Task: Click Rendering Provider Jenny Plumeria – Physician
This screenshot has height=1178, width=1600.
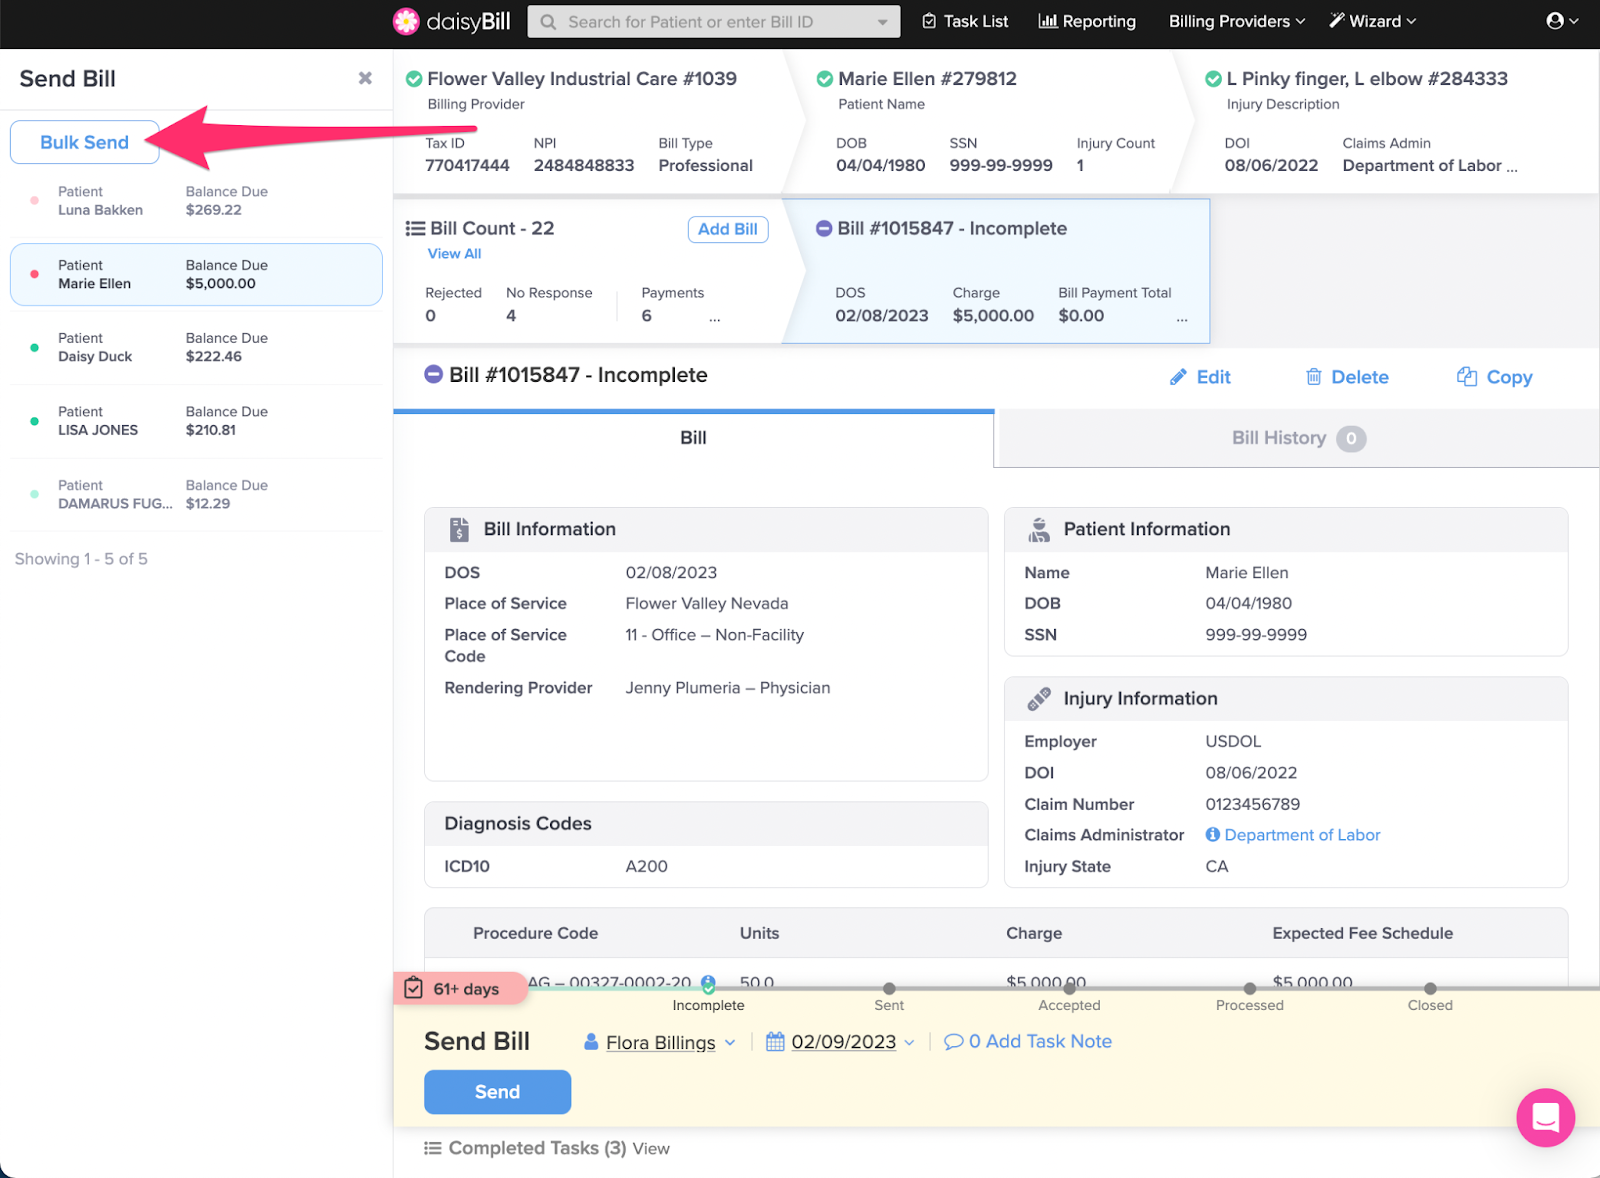Action: point(728,688)
